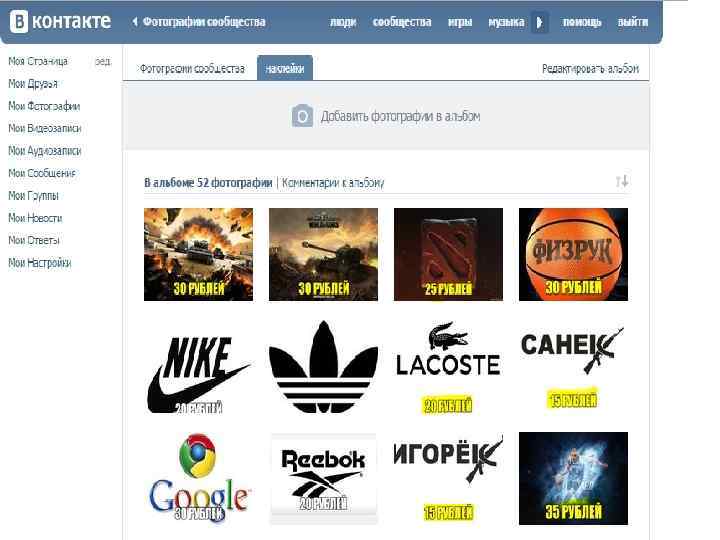Viewport: 720px width, 540px height.
Task: Click the camera icon to add photos
Action: tap(303, 116)
